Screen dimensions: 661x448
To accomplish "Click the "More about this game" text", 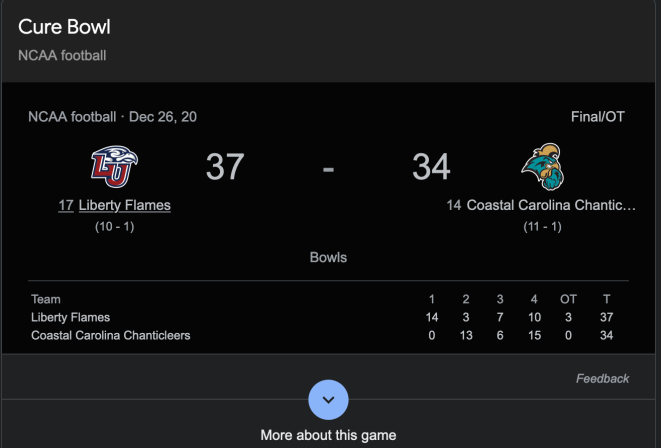I will click(x=328, y=435).
